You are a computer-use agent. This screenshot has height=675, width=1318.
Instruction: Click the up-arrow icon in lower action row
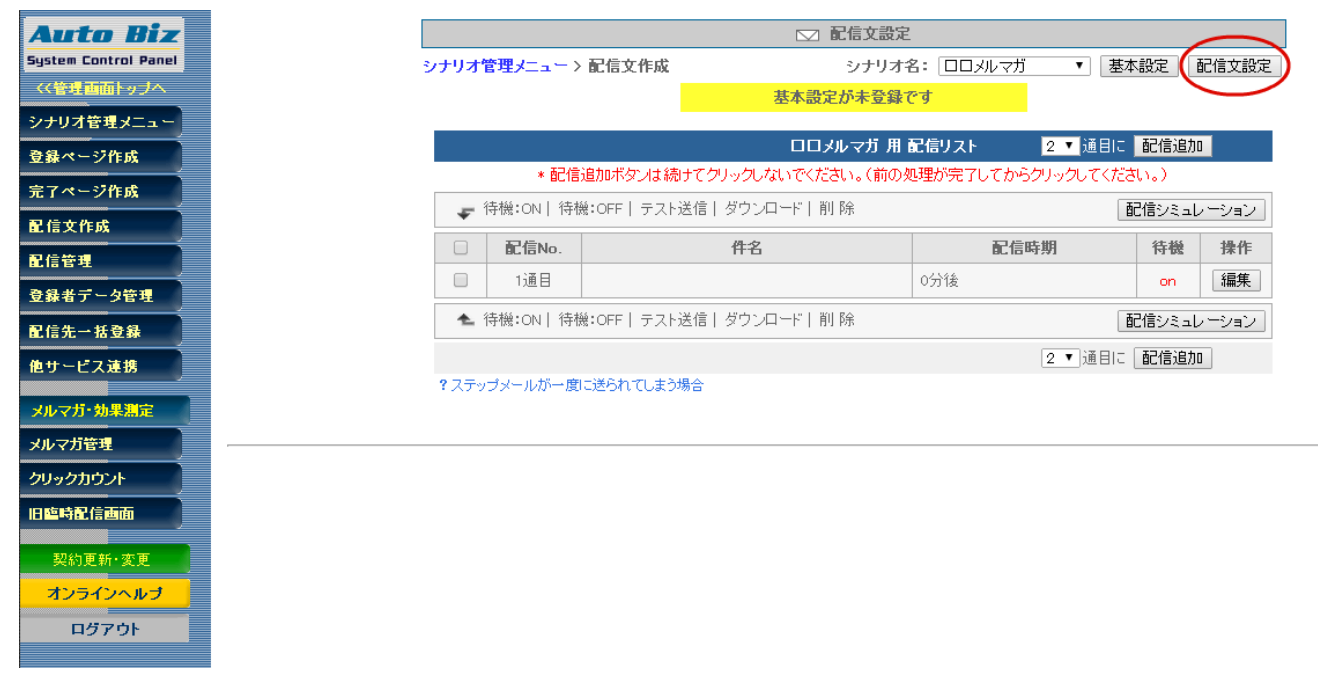465,320
